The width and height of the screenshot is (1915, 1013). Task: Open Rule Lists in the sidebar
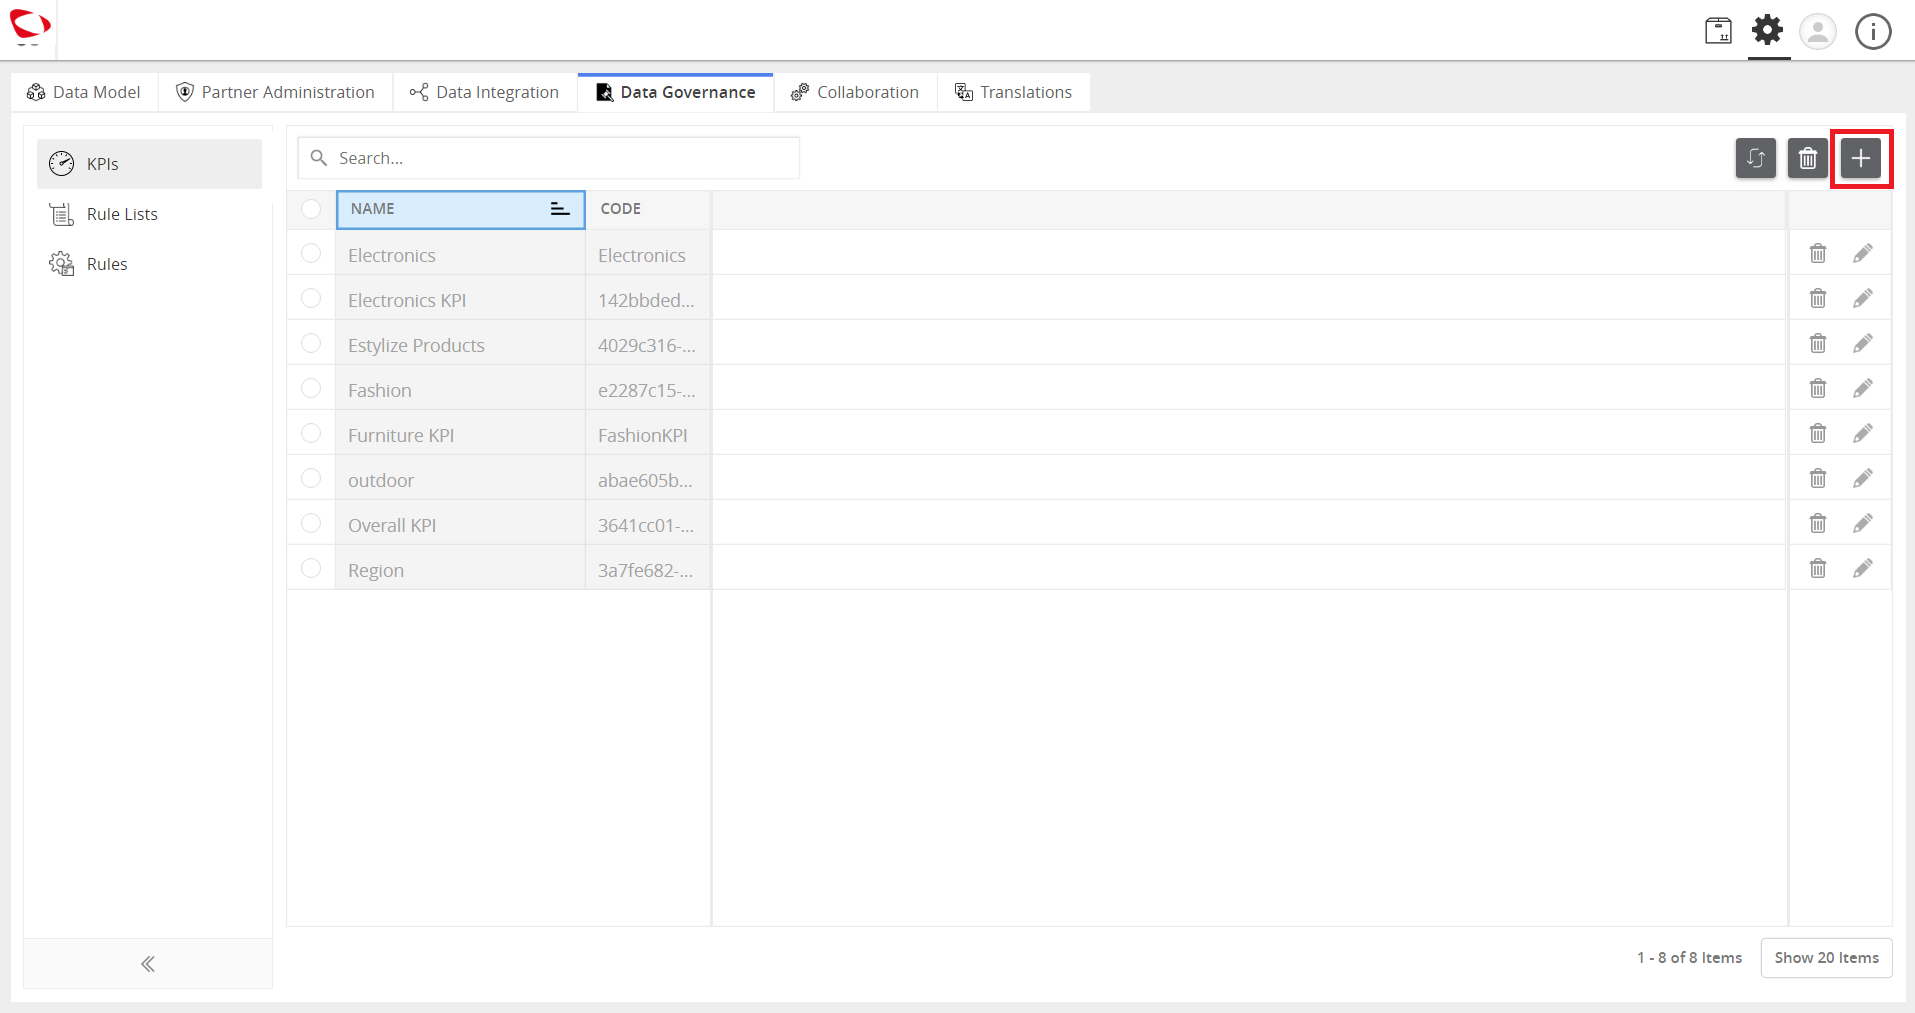click(149, 214)
